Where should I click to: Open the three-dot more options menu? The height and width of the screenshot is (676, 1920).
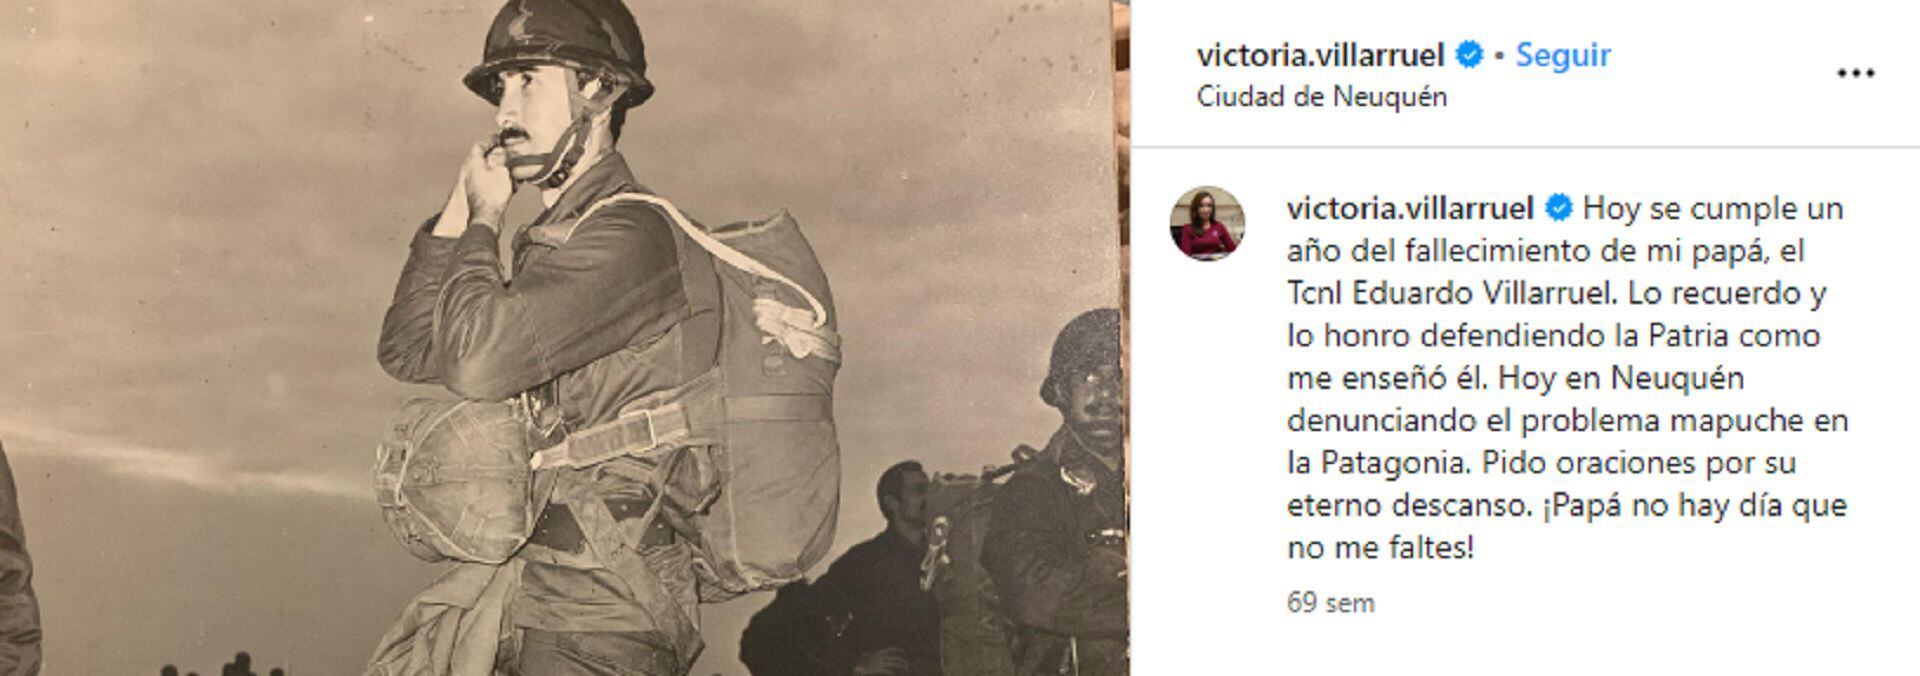point(1855,73)
